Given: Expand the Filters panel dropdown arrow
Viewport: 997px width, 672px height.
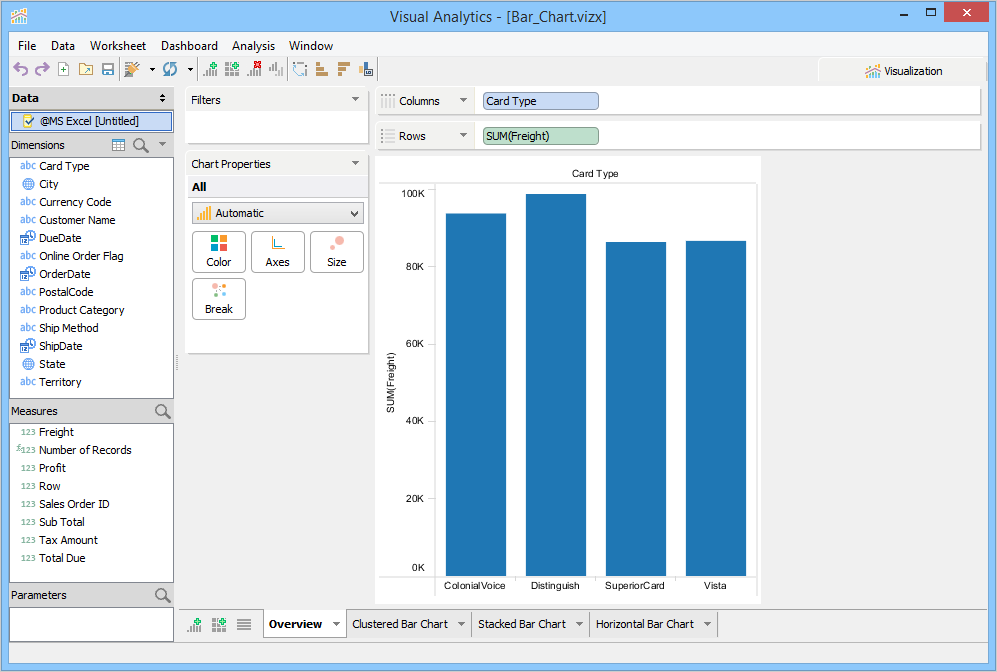Looking at the screenshot, I should (355, 100).
